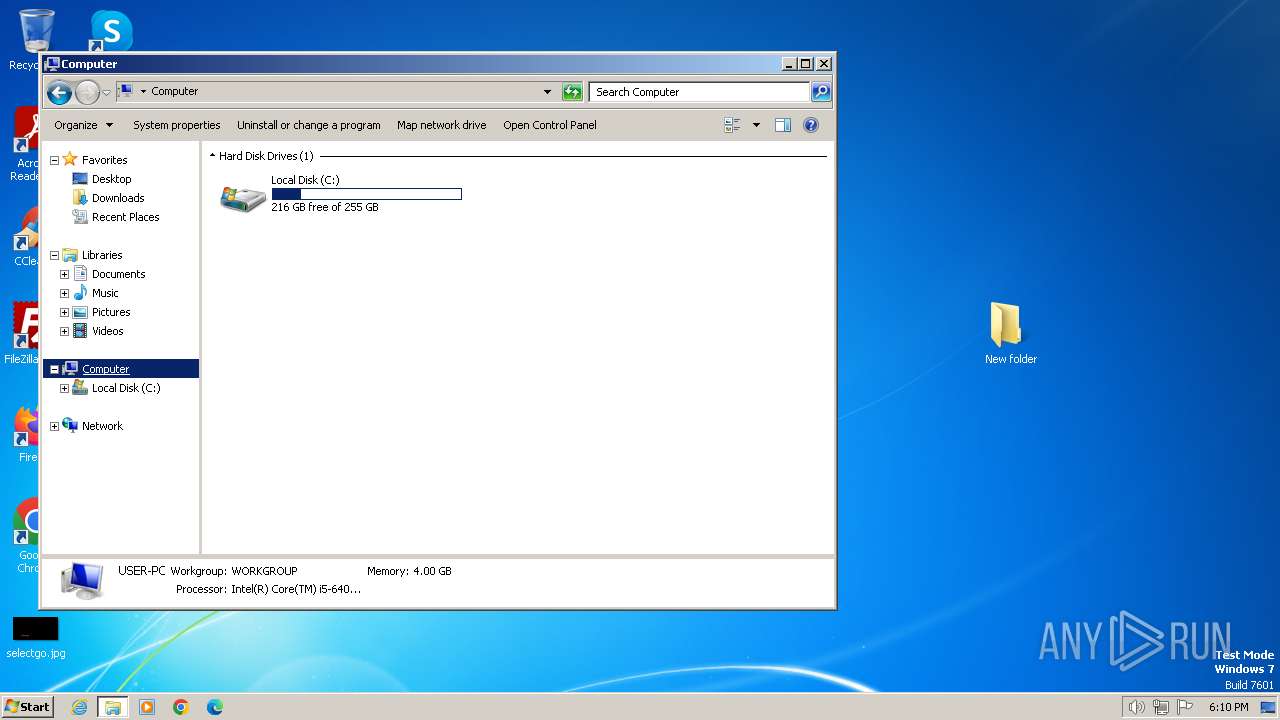Maximize the Computer window
The height and width of the screenshot is (720, 1280).
point(806,63)
